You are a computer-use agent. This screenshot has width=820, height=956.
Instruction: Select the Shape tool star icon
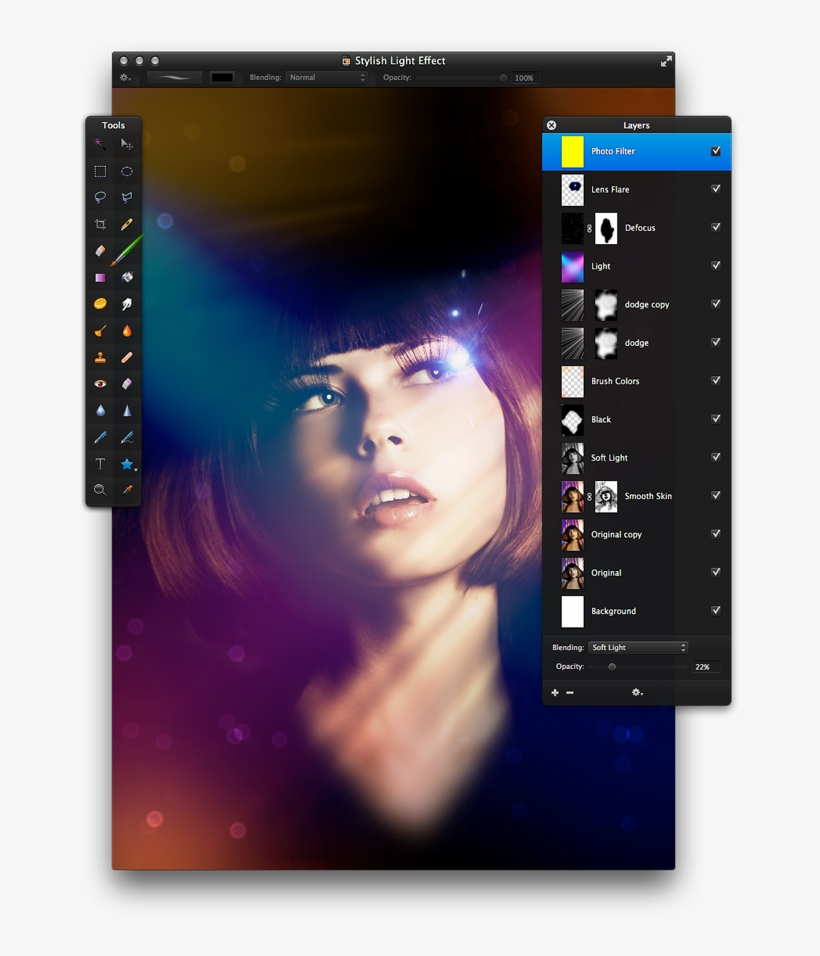pyautogui.click(x=127, y=463)
